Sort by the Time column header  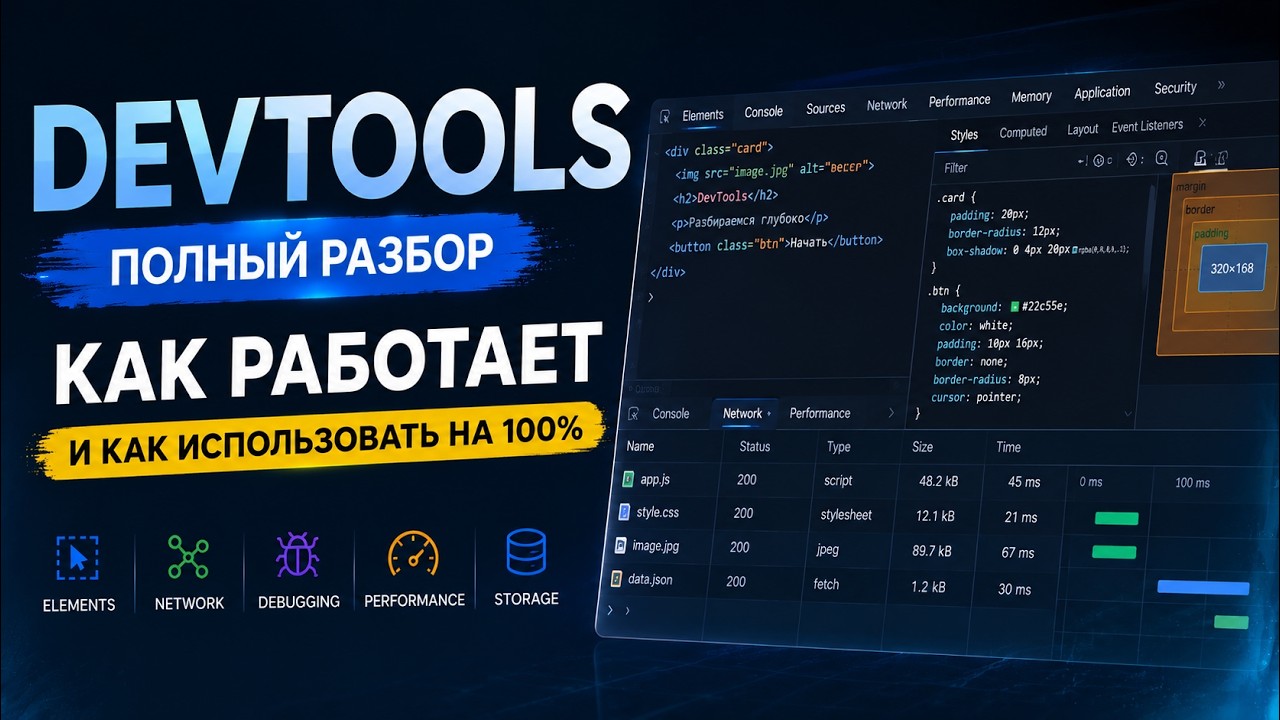point(1008,447)
